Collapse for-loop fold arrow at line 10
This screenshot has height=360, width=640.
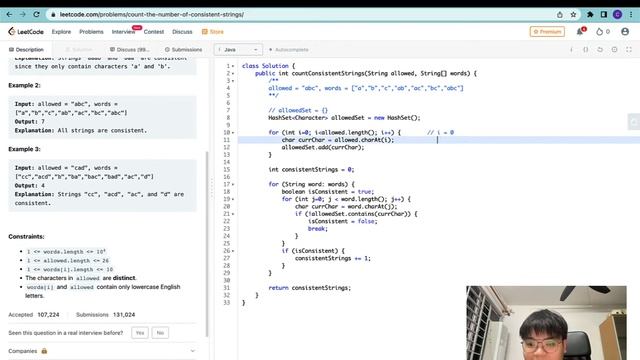point(233,132)
